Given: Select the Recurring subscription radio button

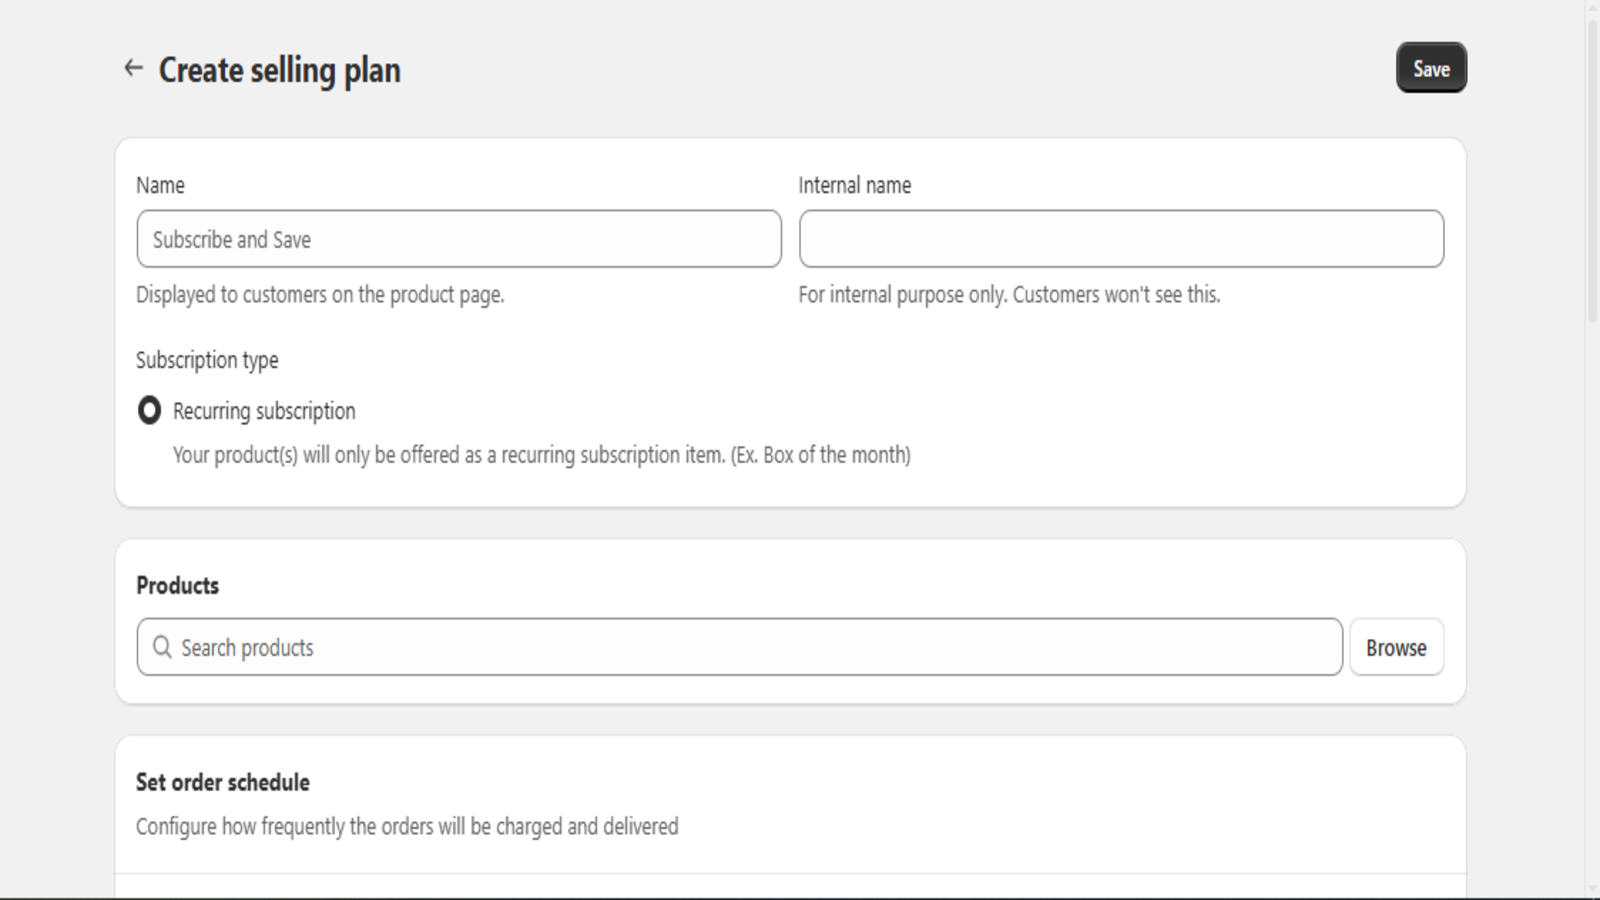Looking at the screenshot, I should [149, 411].
